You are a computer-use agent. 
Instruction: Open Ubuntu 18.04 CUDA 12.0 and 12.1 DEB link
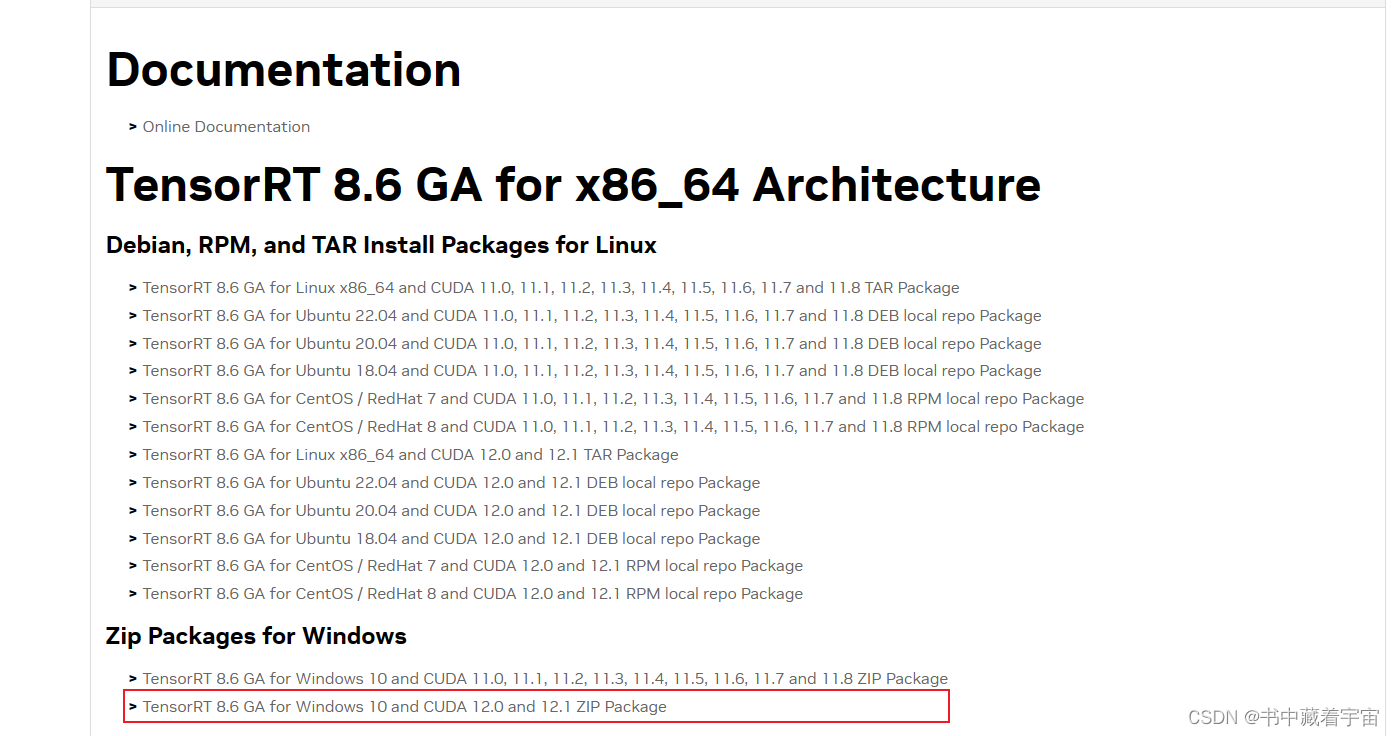451,539
